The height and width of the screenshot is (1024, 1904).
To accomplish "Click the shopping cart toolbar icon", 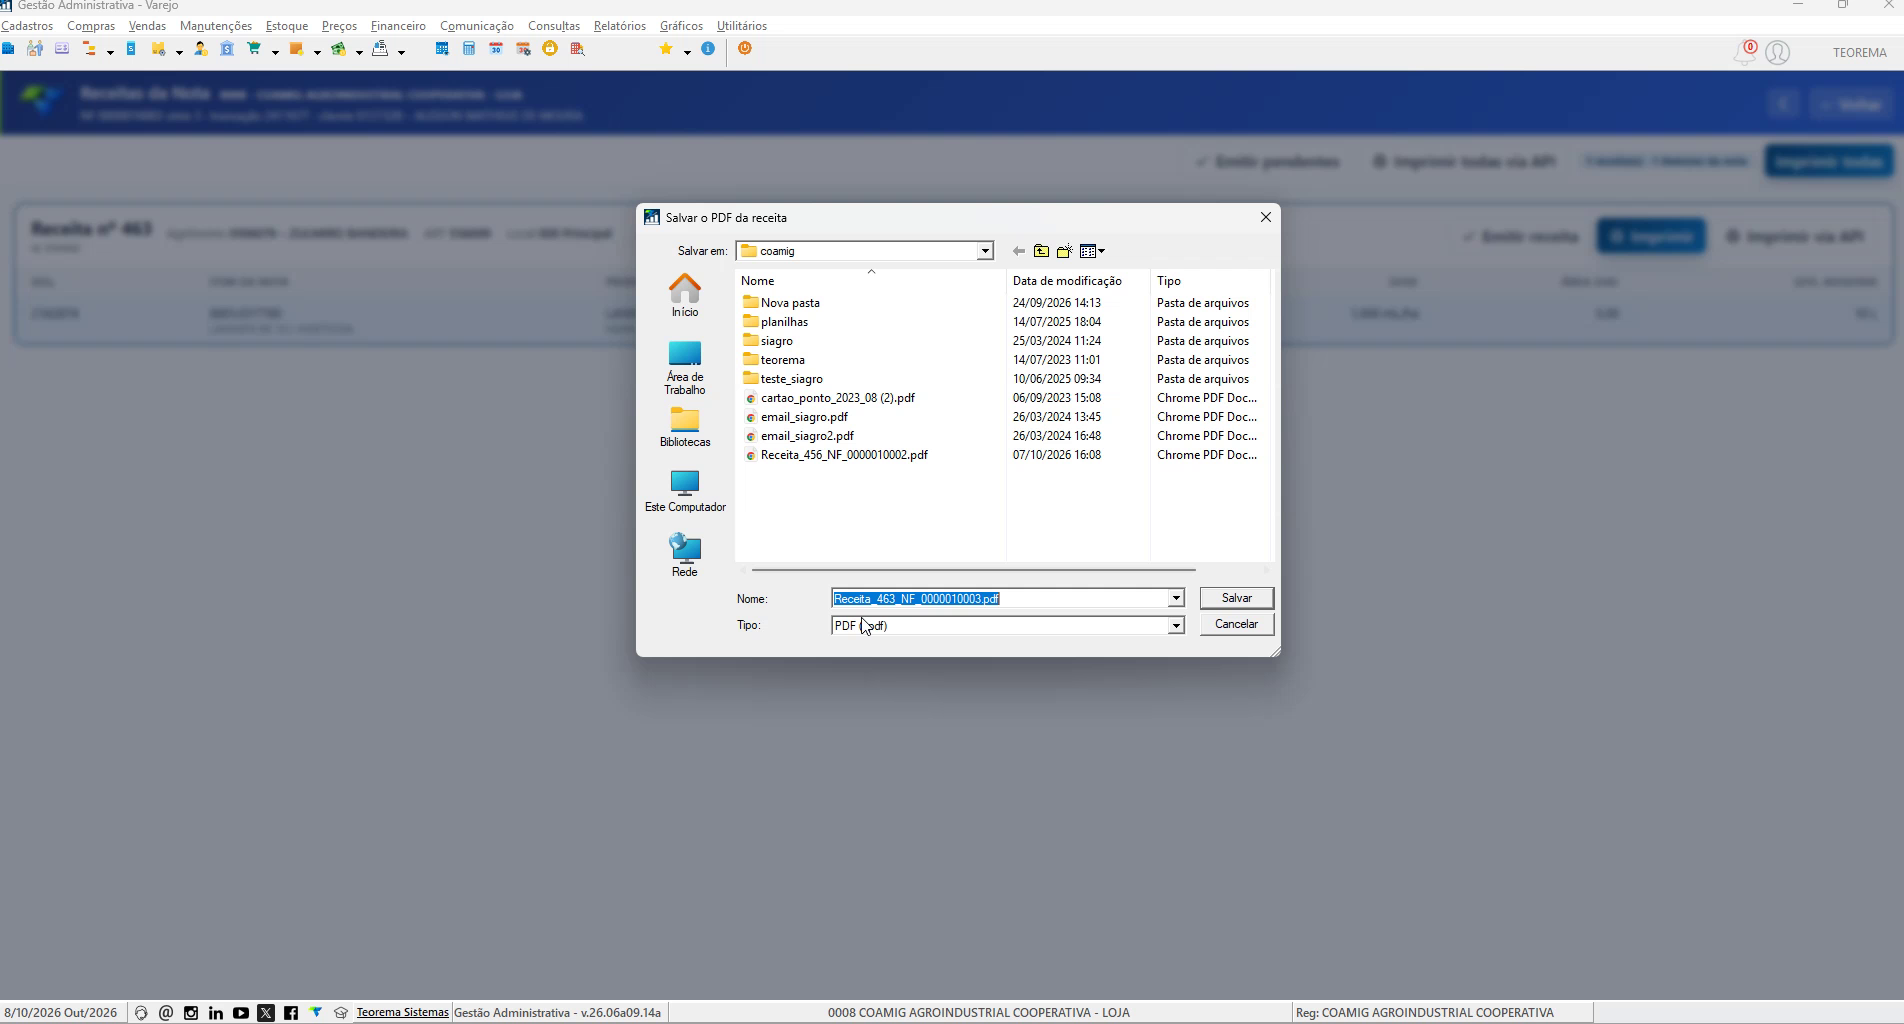I will click(254, 49).
